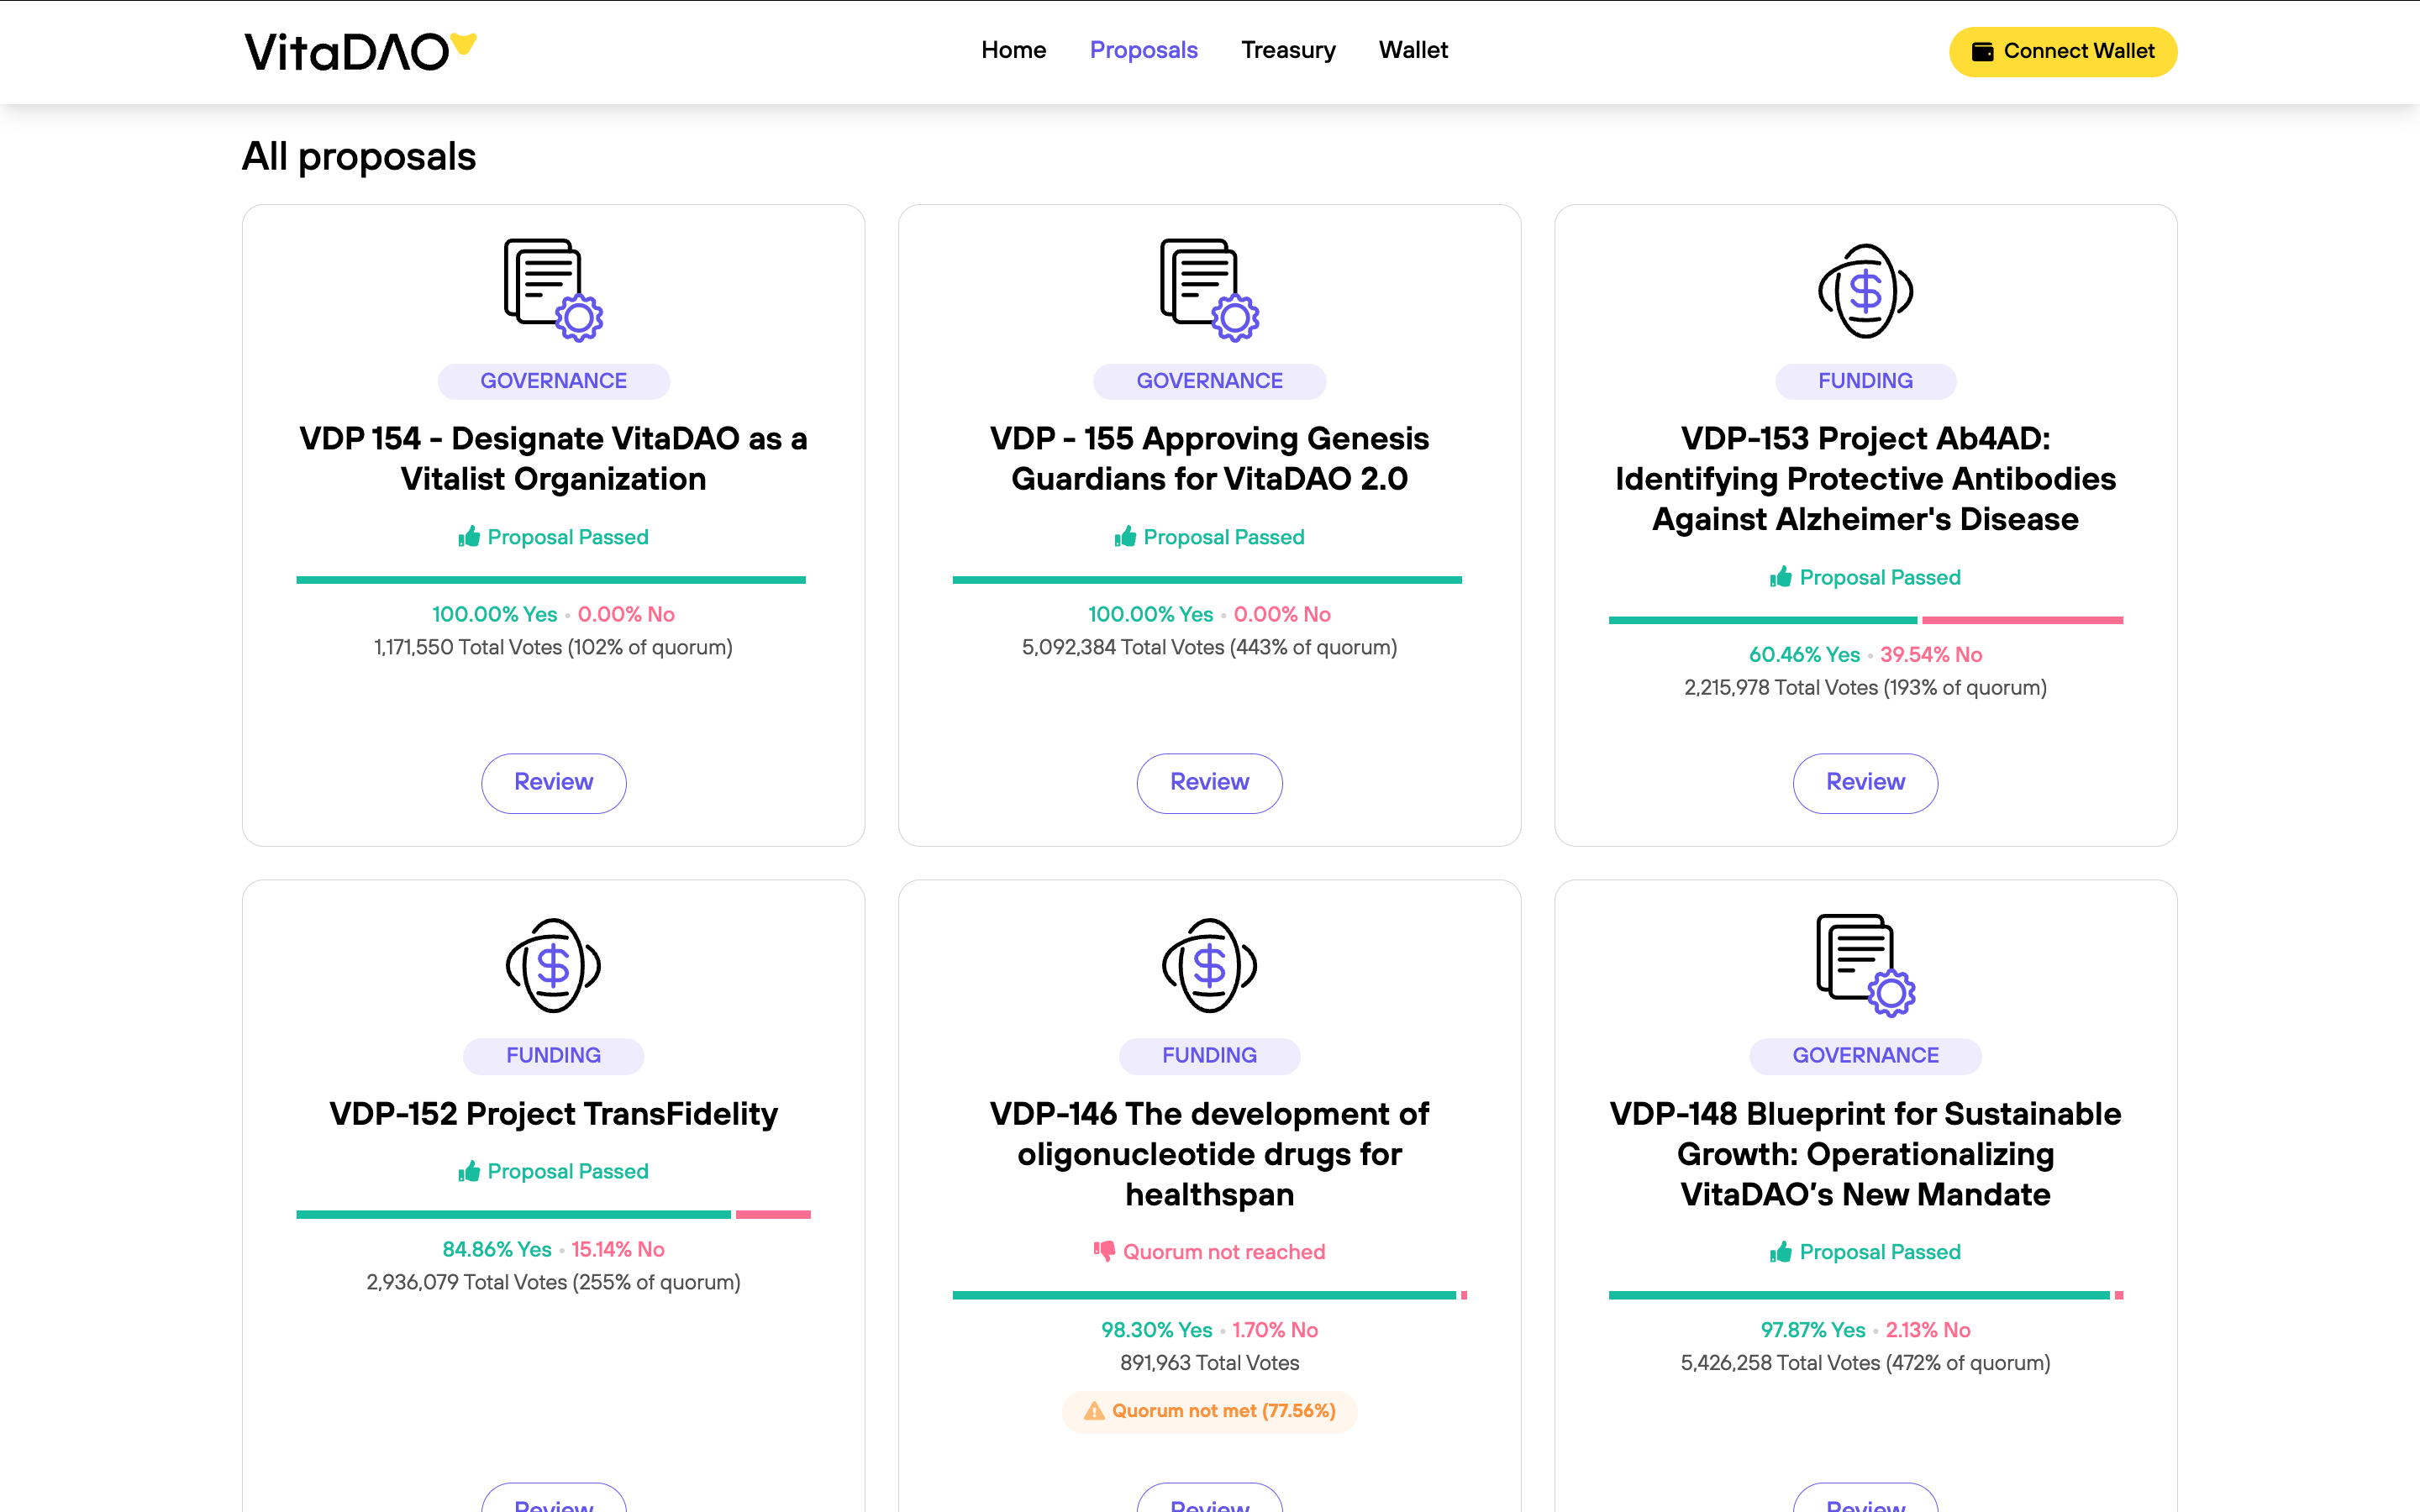Click the VitaDAO logo
The image size is (2420, 1512).
point(360,52)
